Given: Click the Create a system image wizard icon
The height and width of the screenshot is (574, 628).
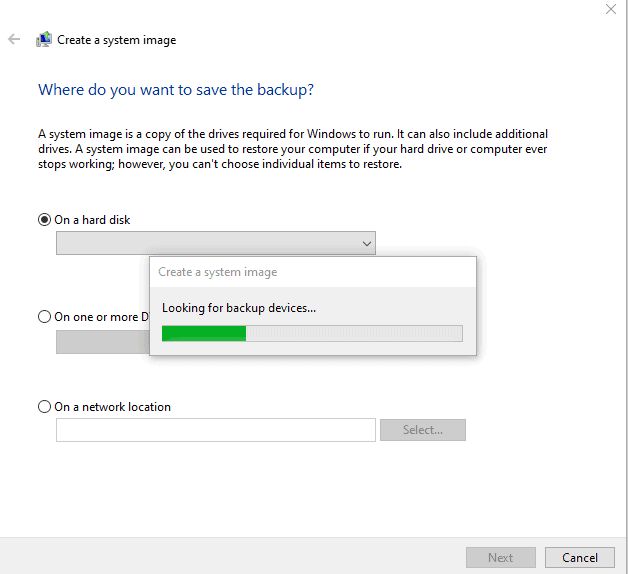Looking at the screenshot, I should tap(44, 39).
